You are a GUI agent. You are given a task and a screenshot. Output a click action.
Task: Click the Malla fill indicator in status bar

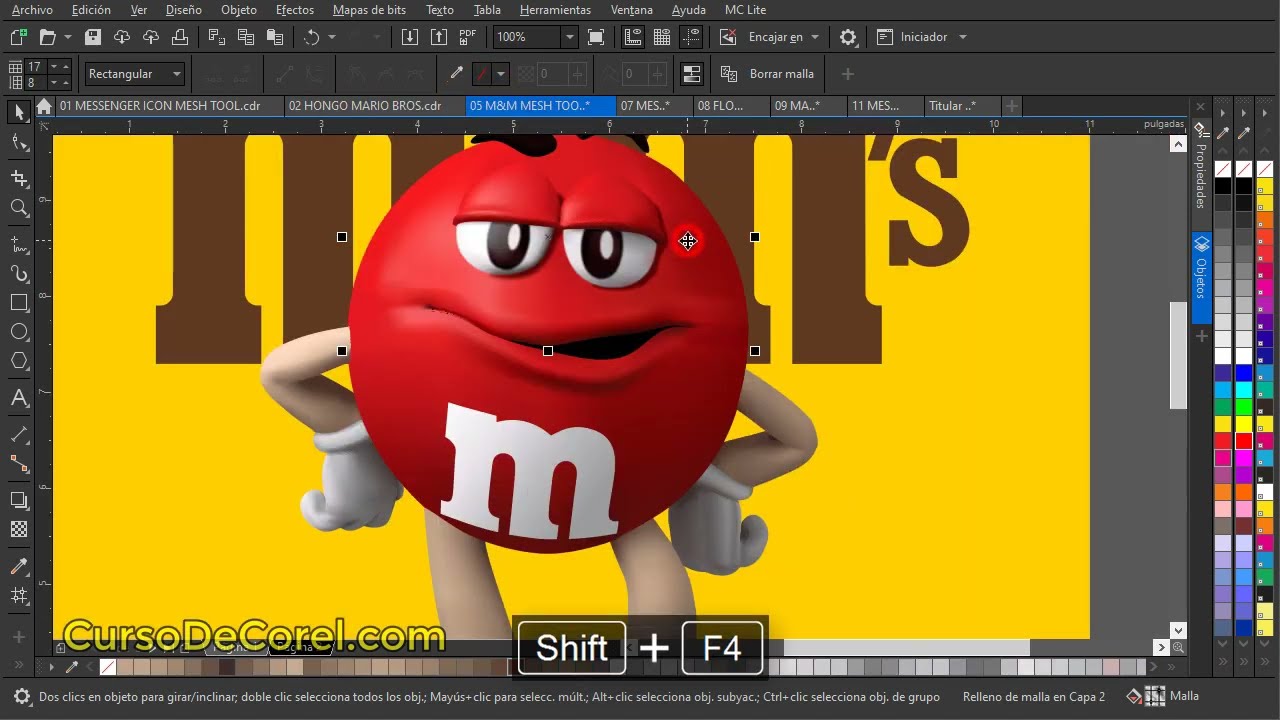click(x=1163, y=696)
